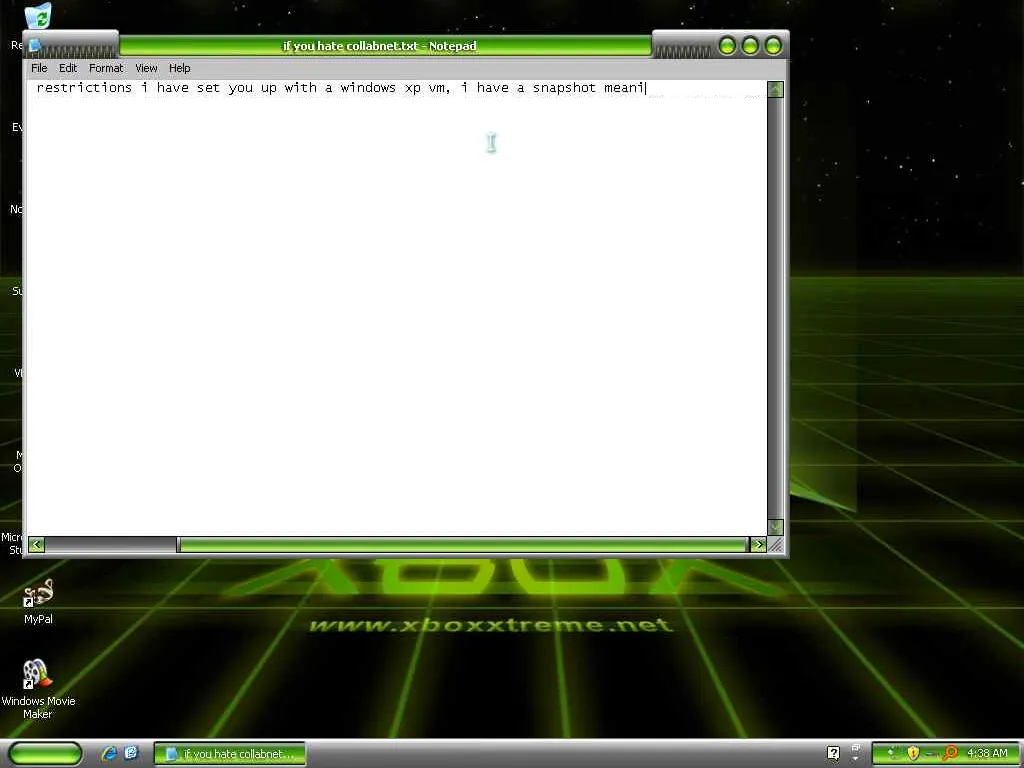This screenshot has width=1024, height=768.
Task: Minimize the Notepad window
Action: click(x=727, y=46)
